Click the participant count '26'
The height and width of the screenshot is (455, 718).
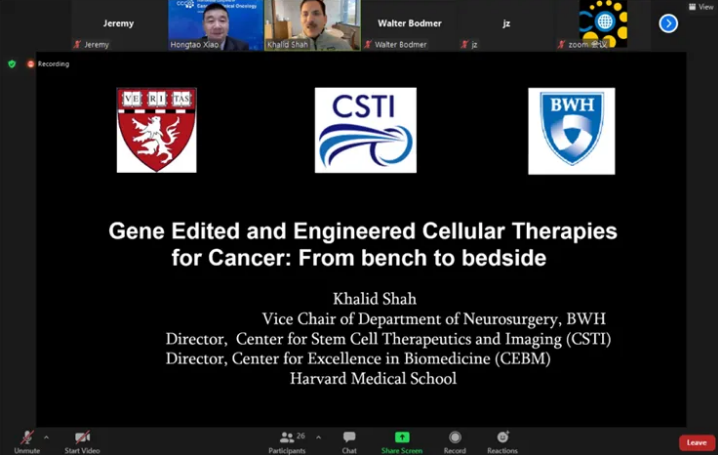tap(301, 436)
